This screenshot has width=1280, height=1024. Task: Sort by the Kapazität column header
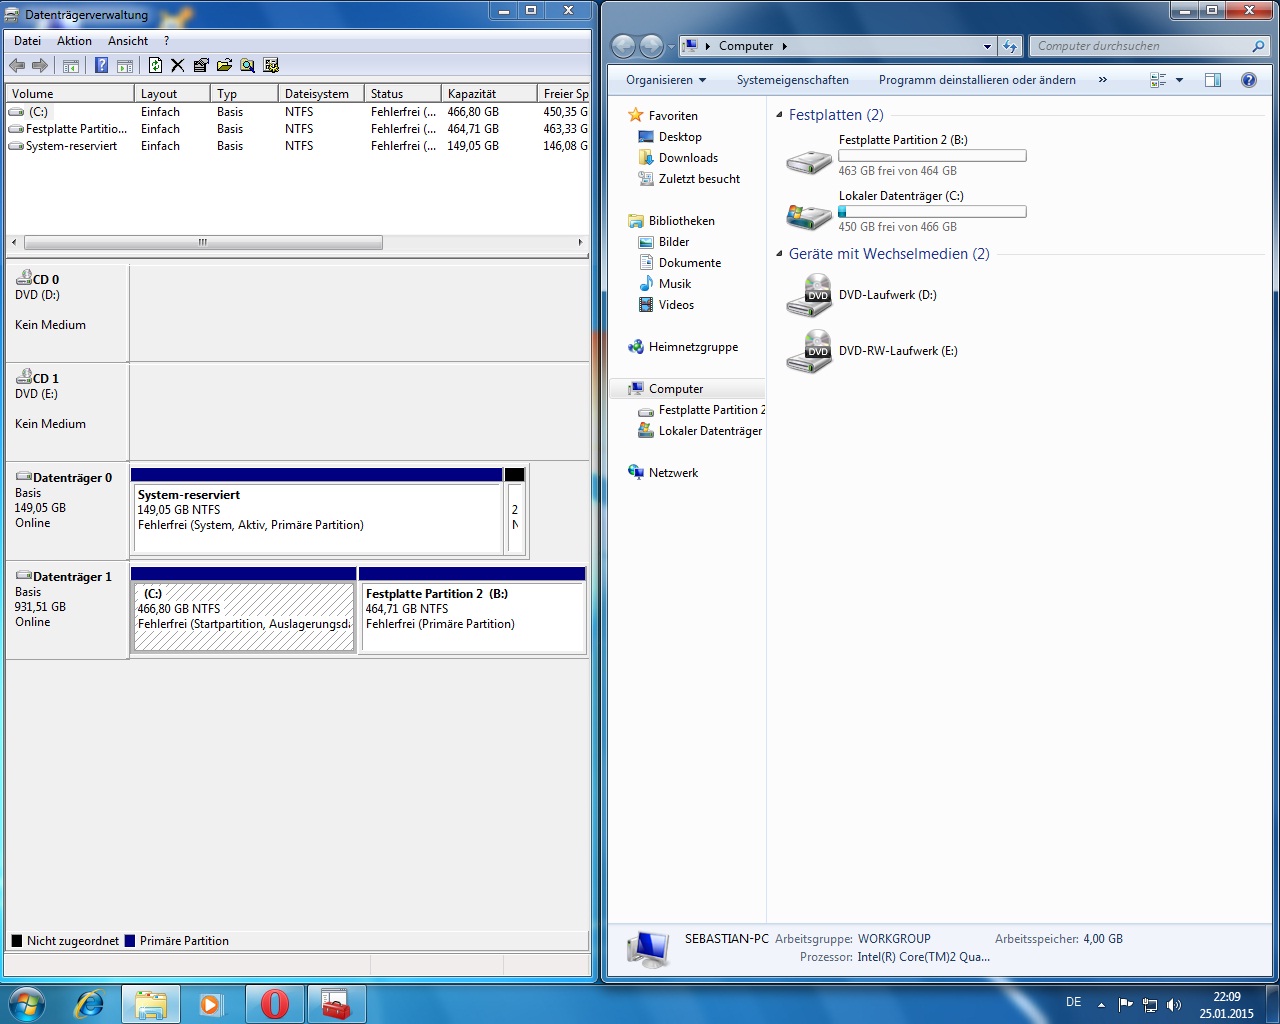(489, 94)
